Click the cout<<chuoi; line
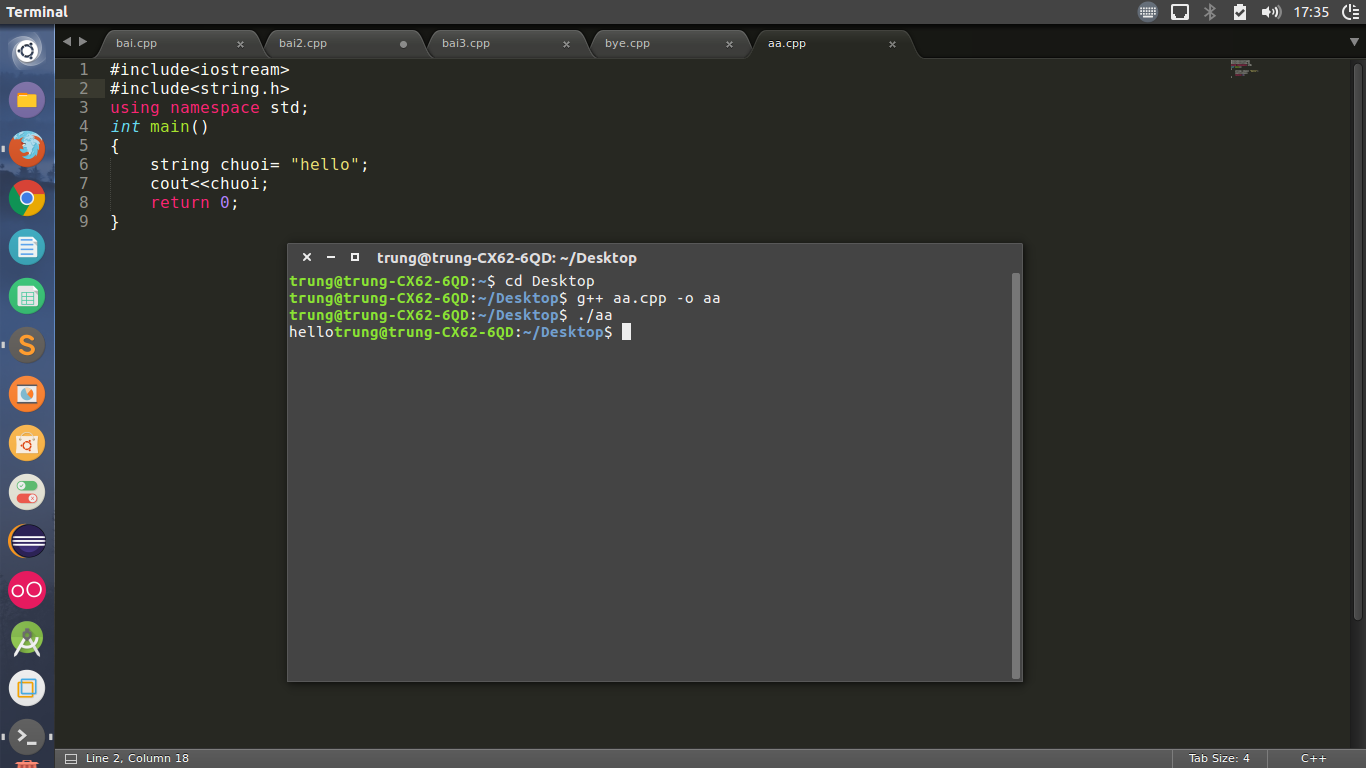 [x=210, y=183]
